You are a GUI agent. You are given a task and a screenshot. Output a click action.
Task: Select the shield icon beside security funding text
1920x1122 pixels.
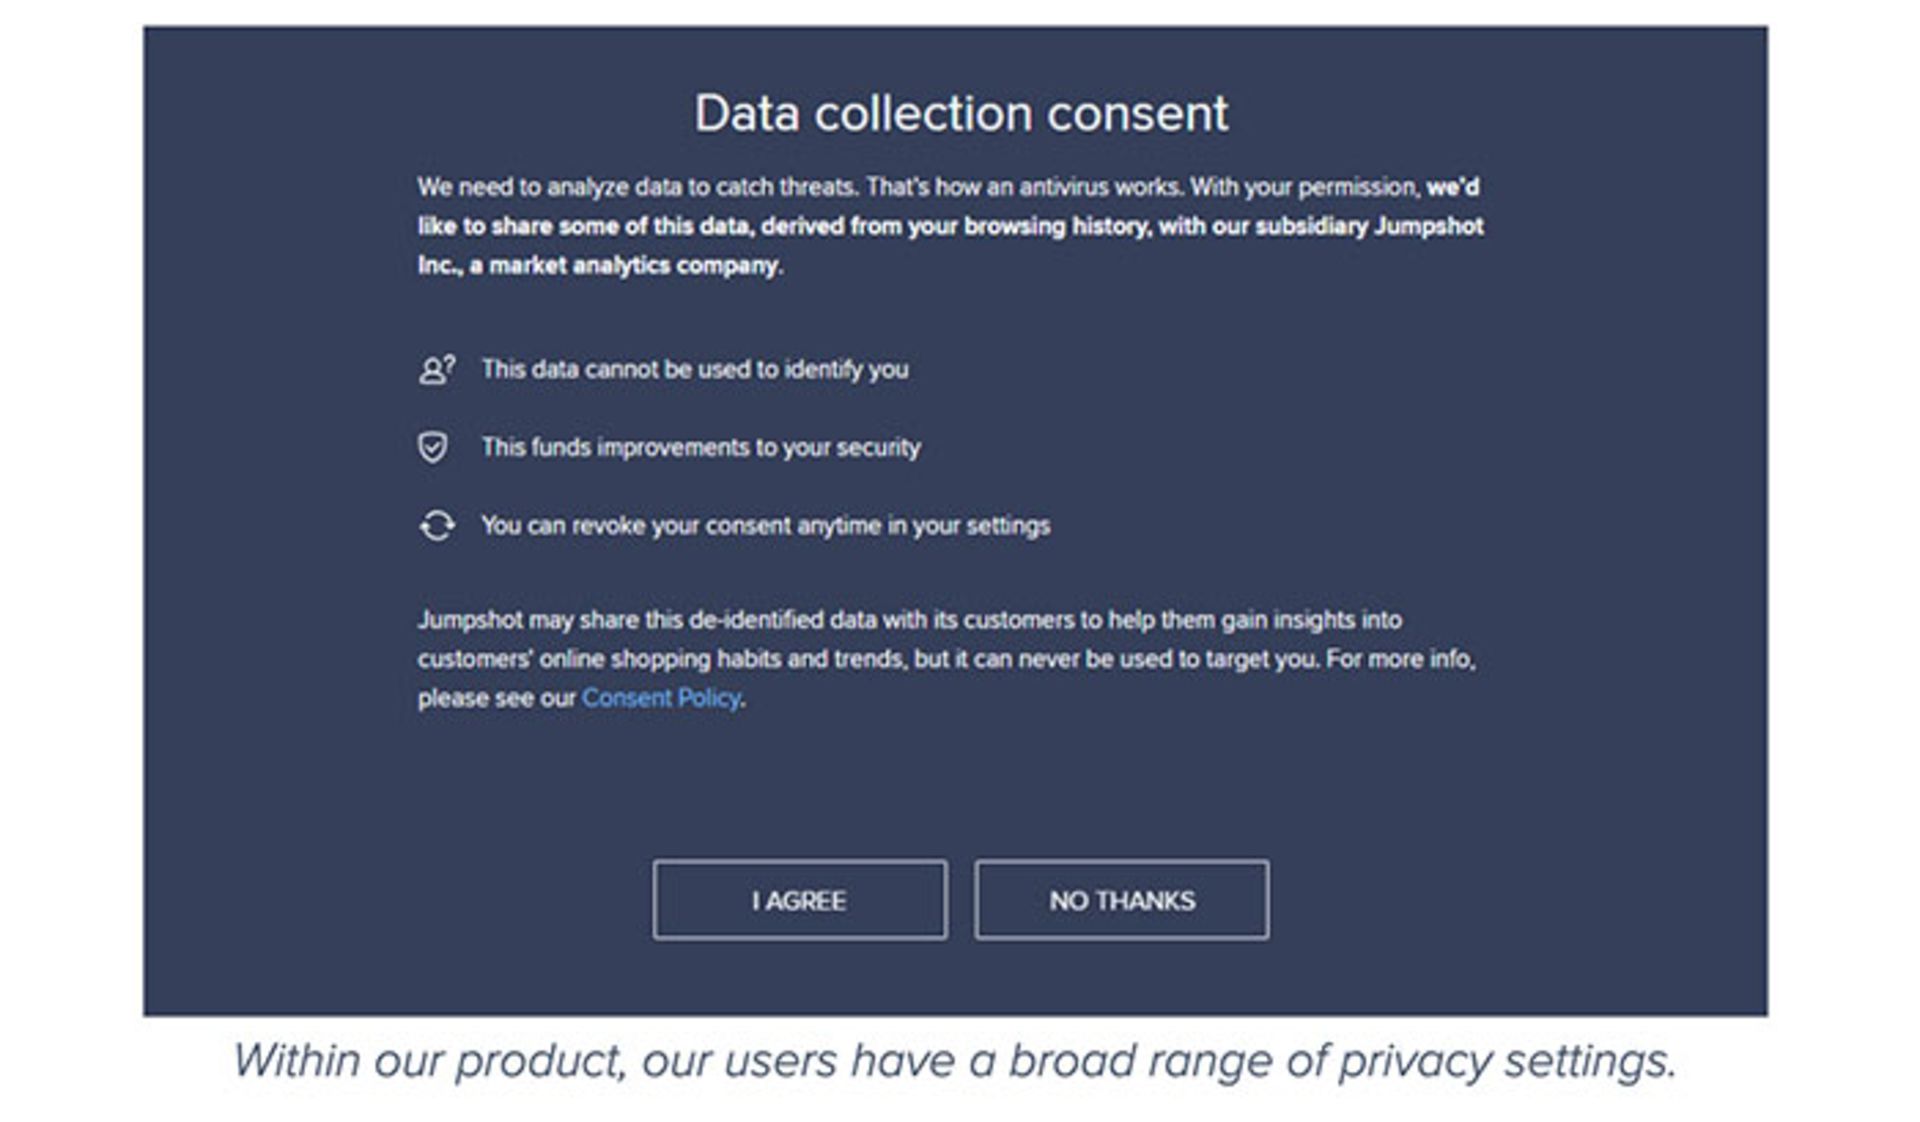pos(434,448)
